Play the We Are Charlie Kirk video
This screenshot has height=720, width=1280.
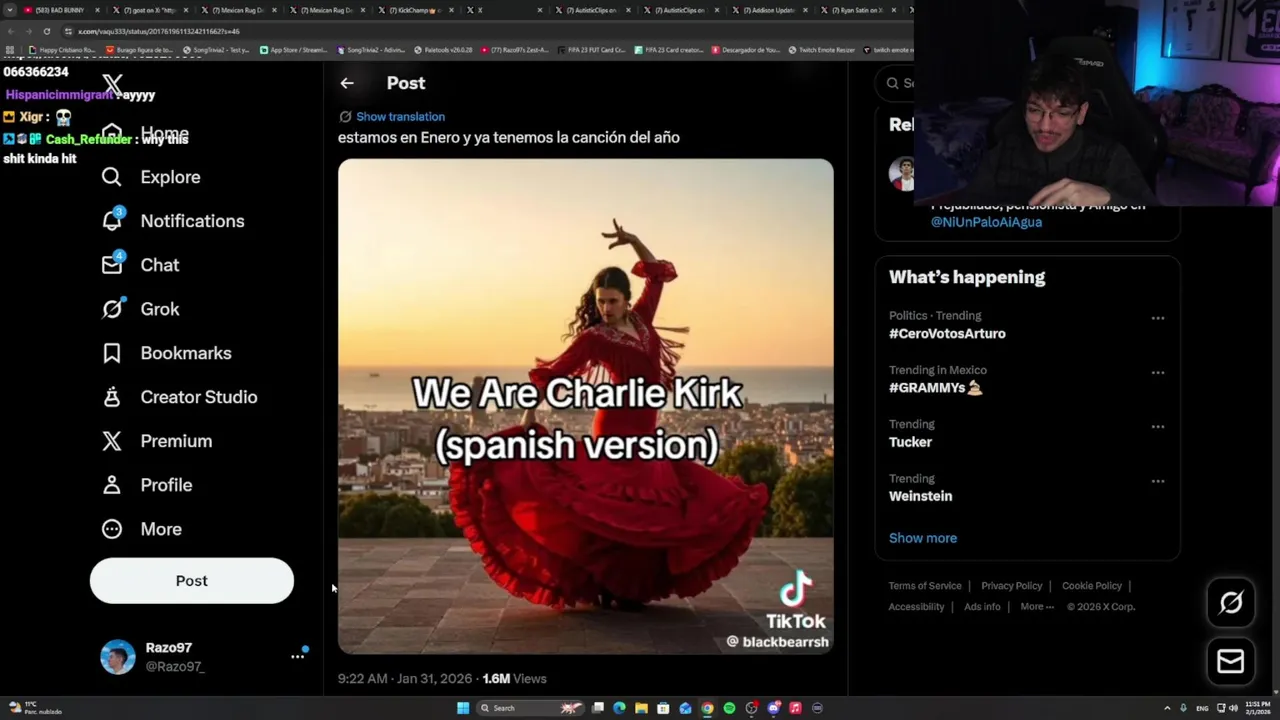coord(585,406)
